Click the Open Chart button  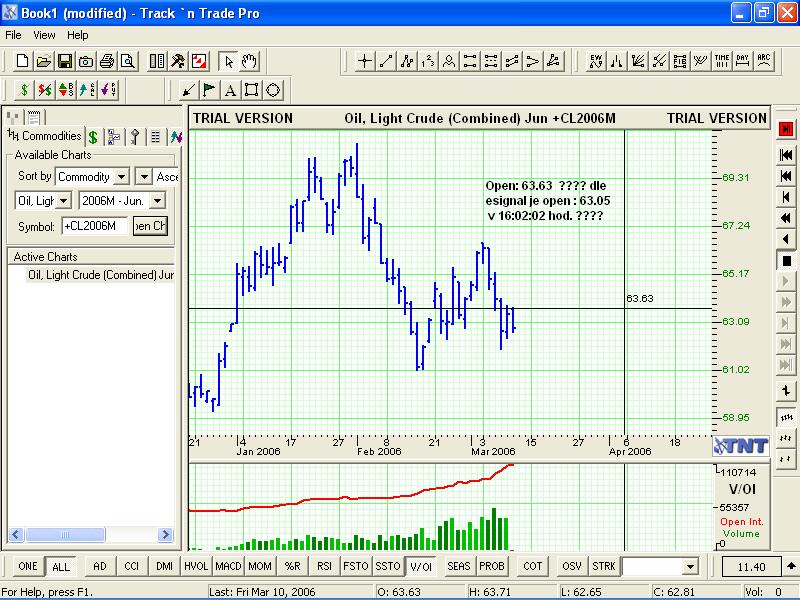[150, 226]
